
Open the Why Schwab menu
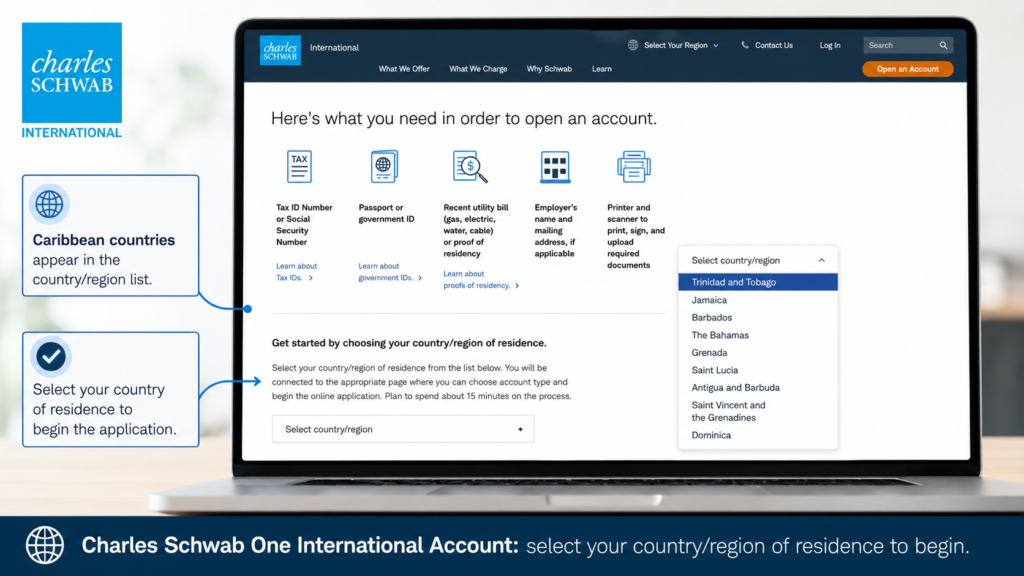(549, 69)
